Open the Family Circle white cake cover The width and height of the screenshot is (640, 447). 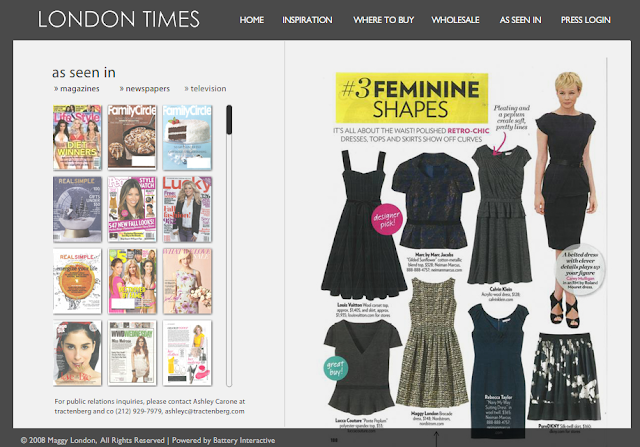187,137
